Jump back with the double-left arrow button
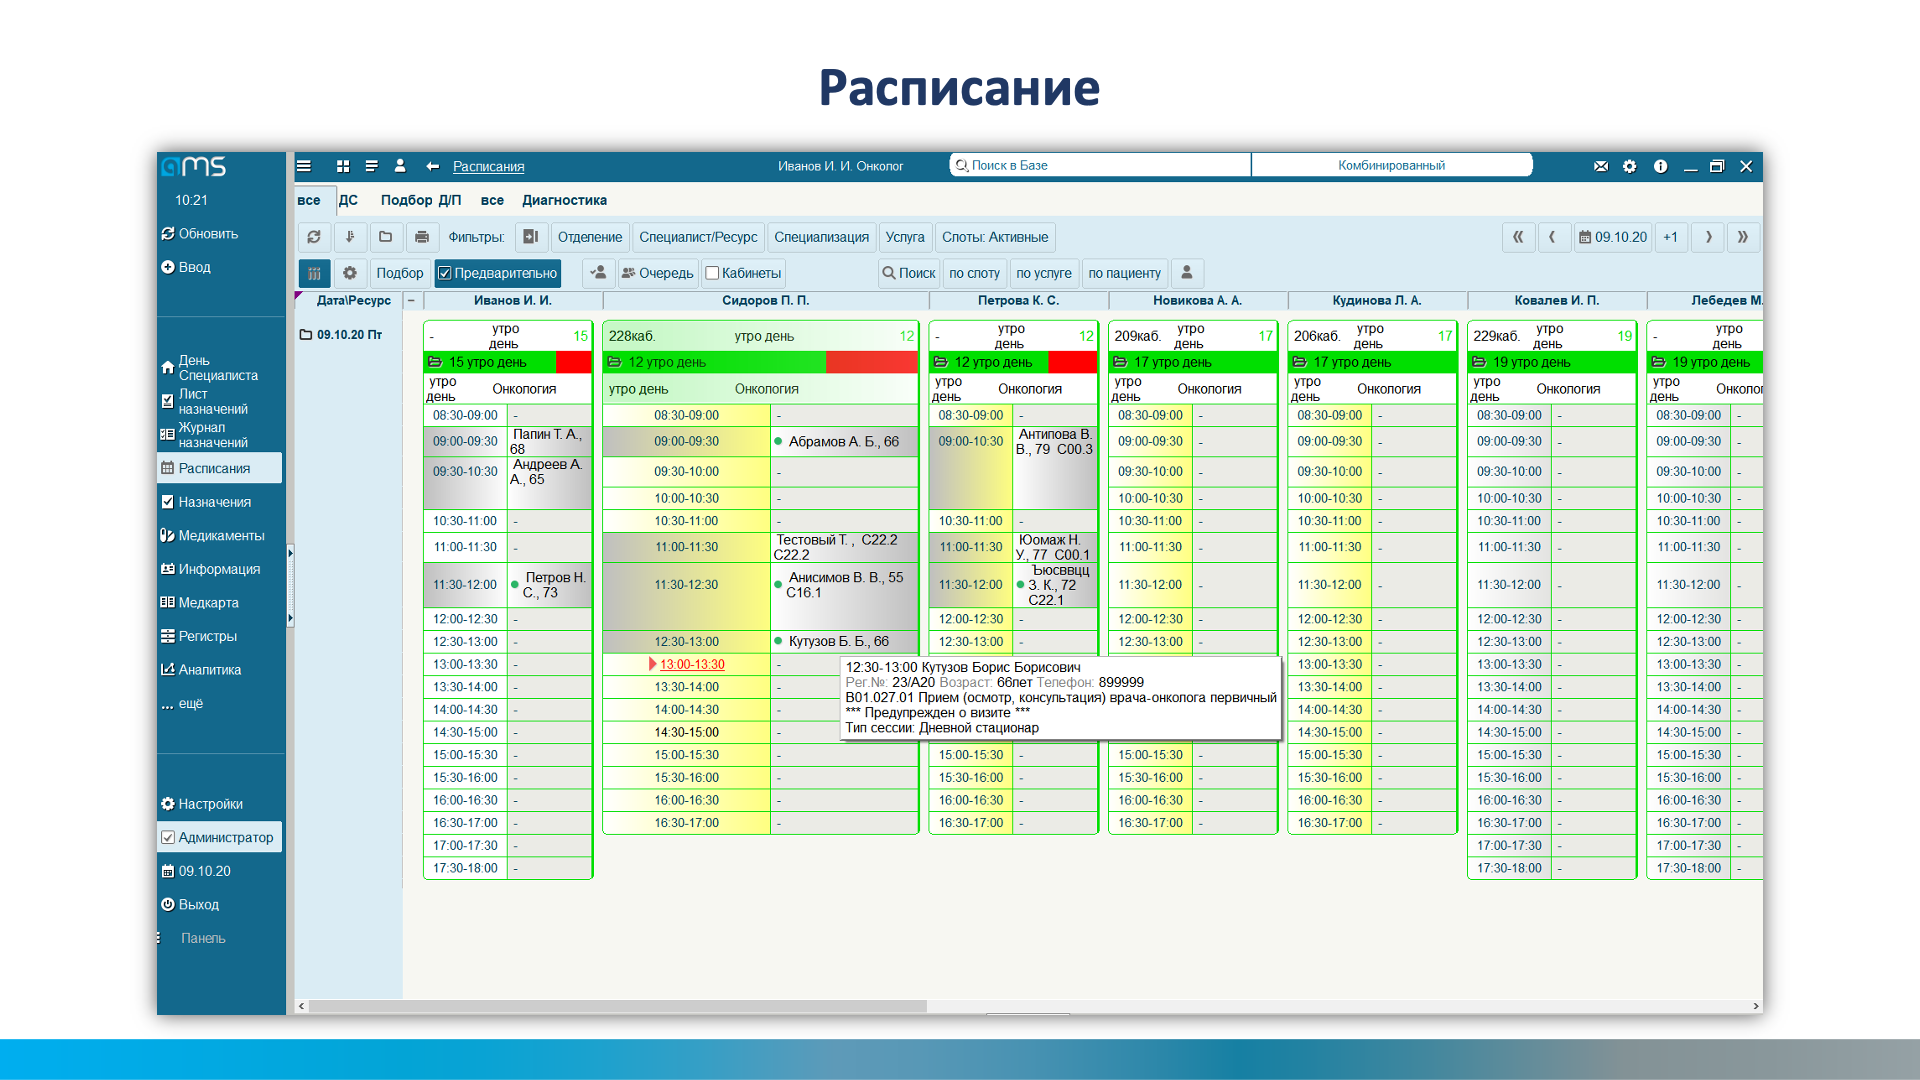This screenshot has height=1080, width=1920. pos(1518,237)
